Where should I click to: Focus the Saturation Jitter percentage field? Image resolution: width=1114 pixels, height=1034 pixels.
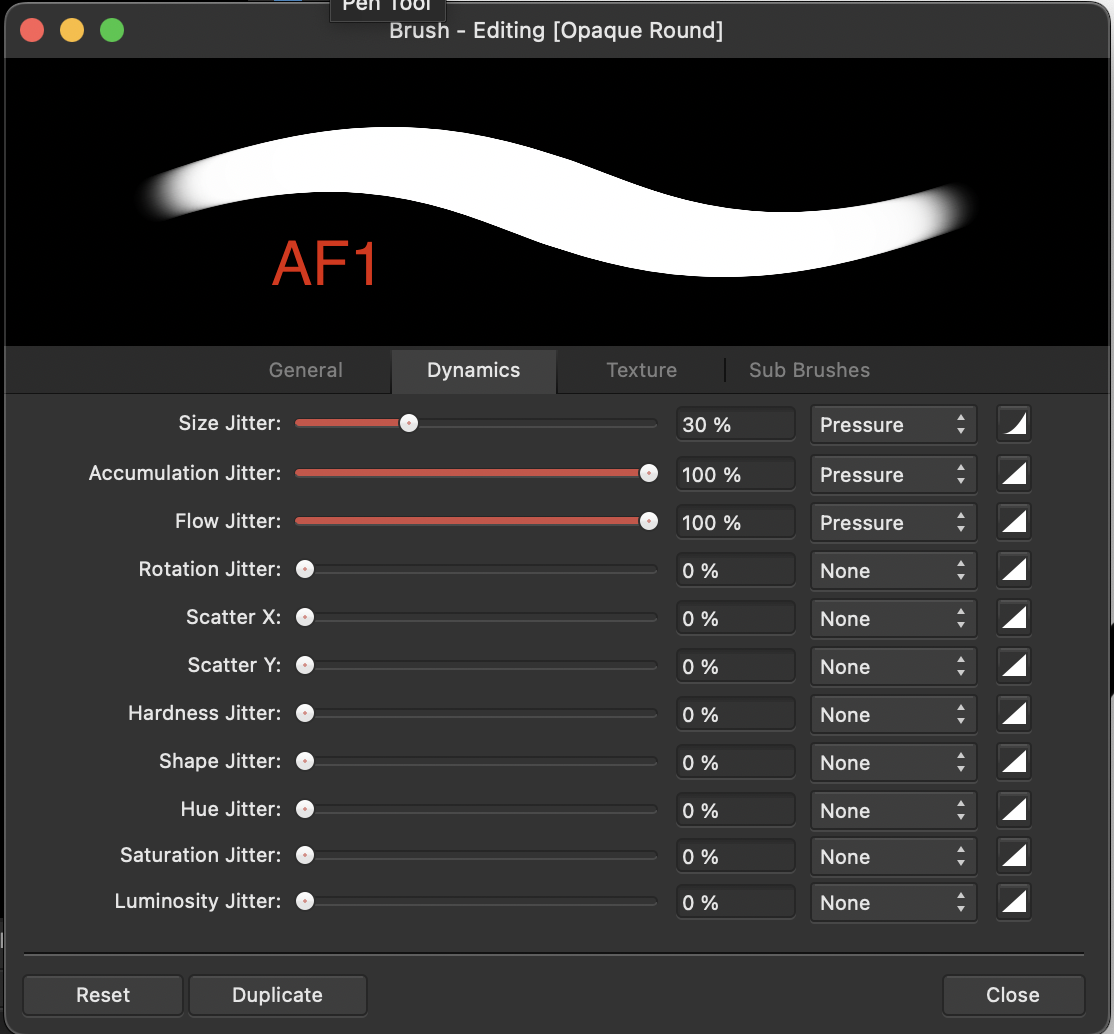click(x=735, y=856)
